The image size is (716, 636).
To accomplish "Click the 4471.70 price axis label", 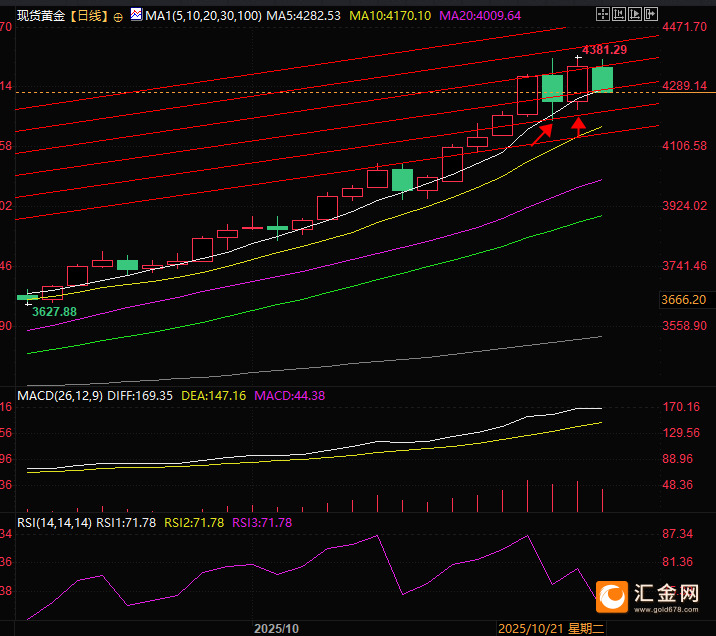I will [x=684, y=26].
